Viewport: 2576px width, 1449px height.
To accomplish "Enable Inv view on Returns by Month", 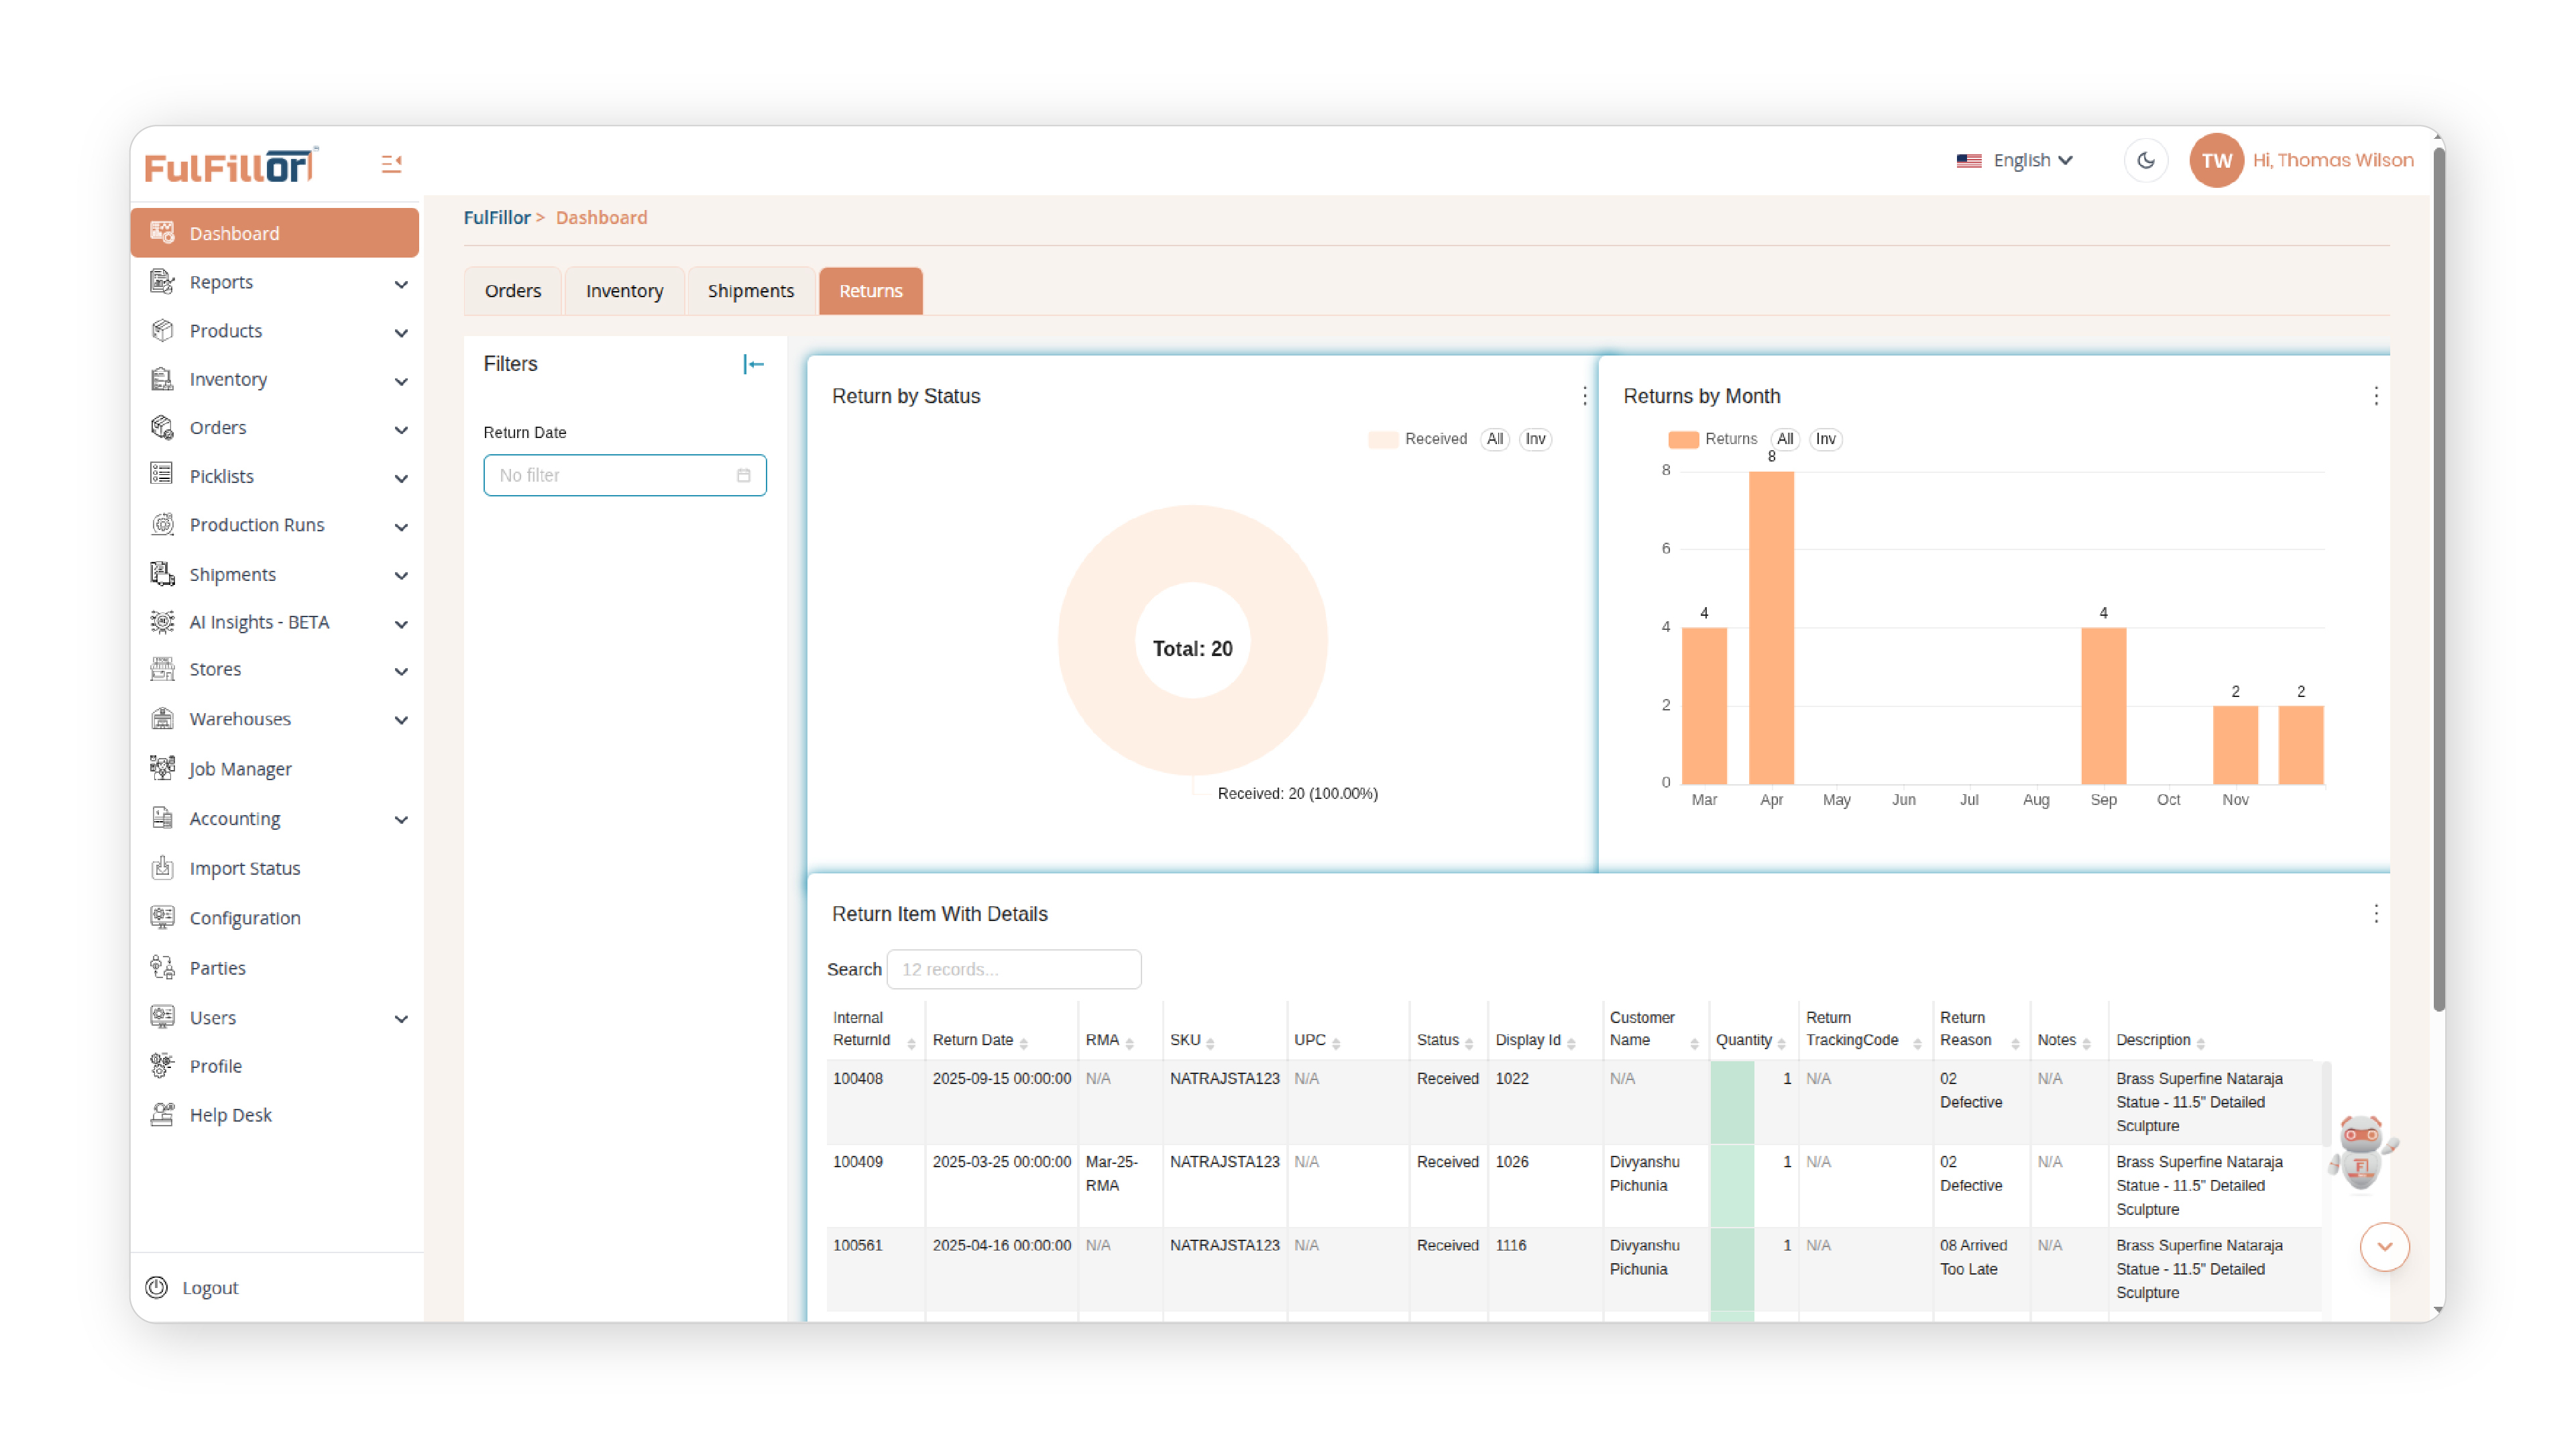I will [x=1825, y=439].
